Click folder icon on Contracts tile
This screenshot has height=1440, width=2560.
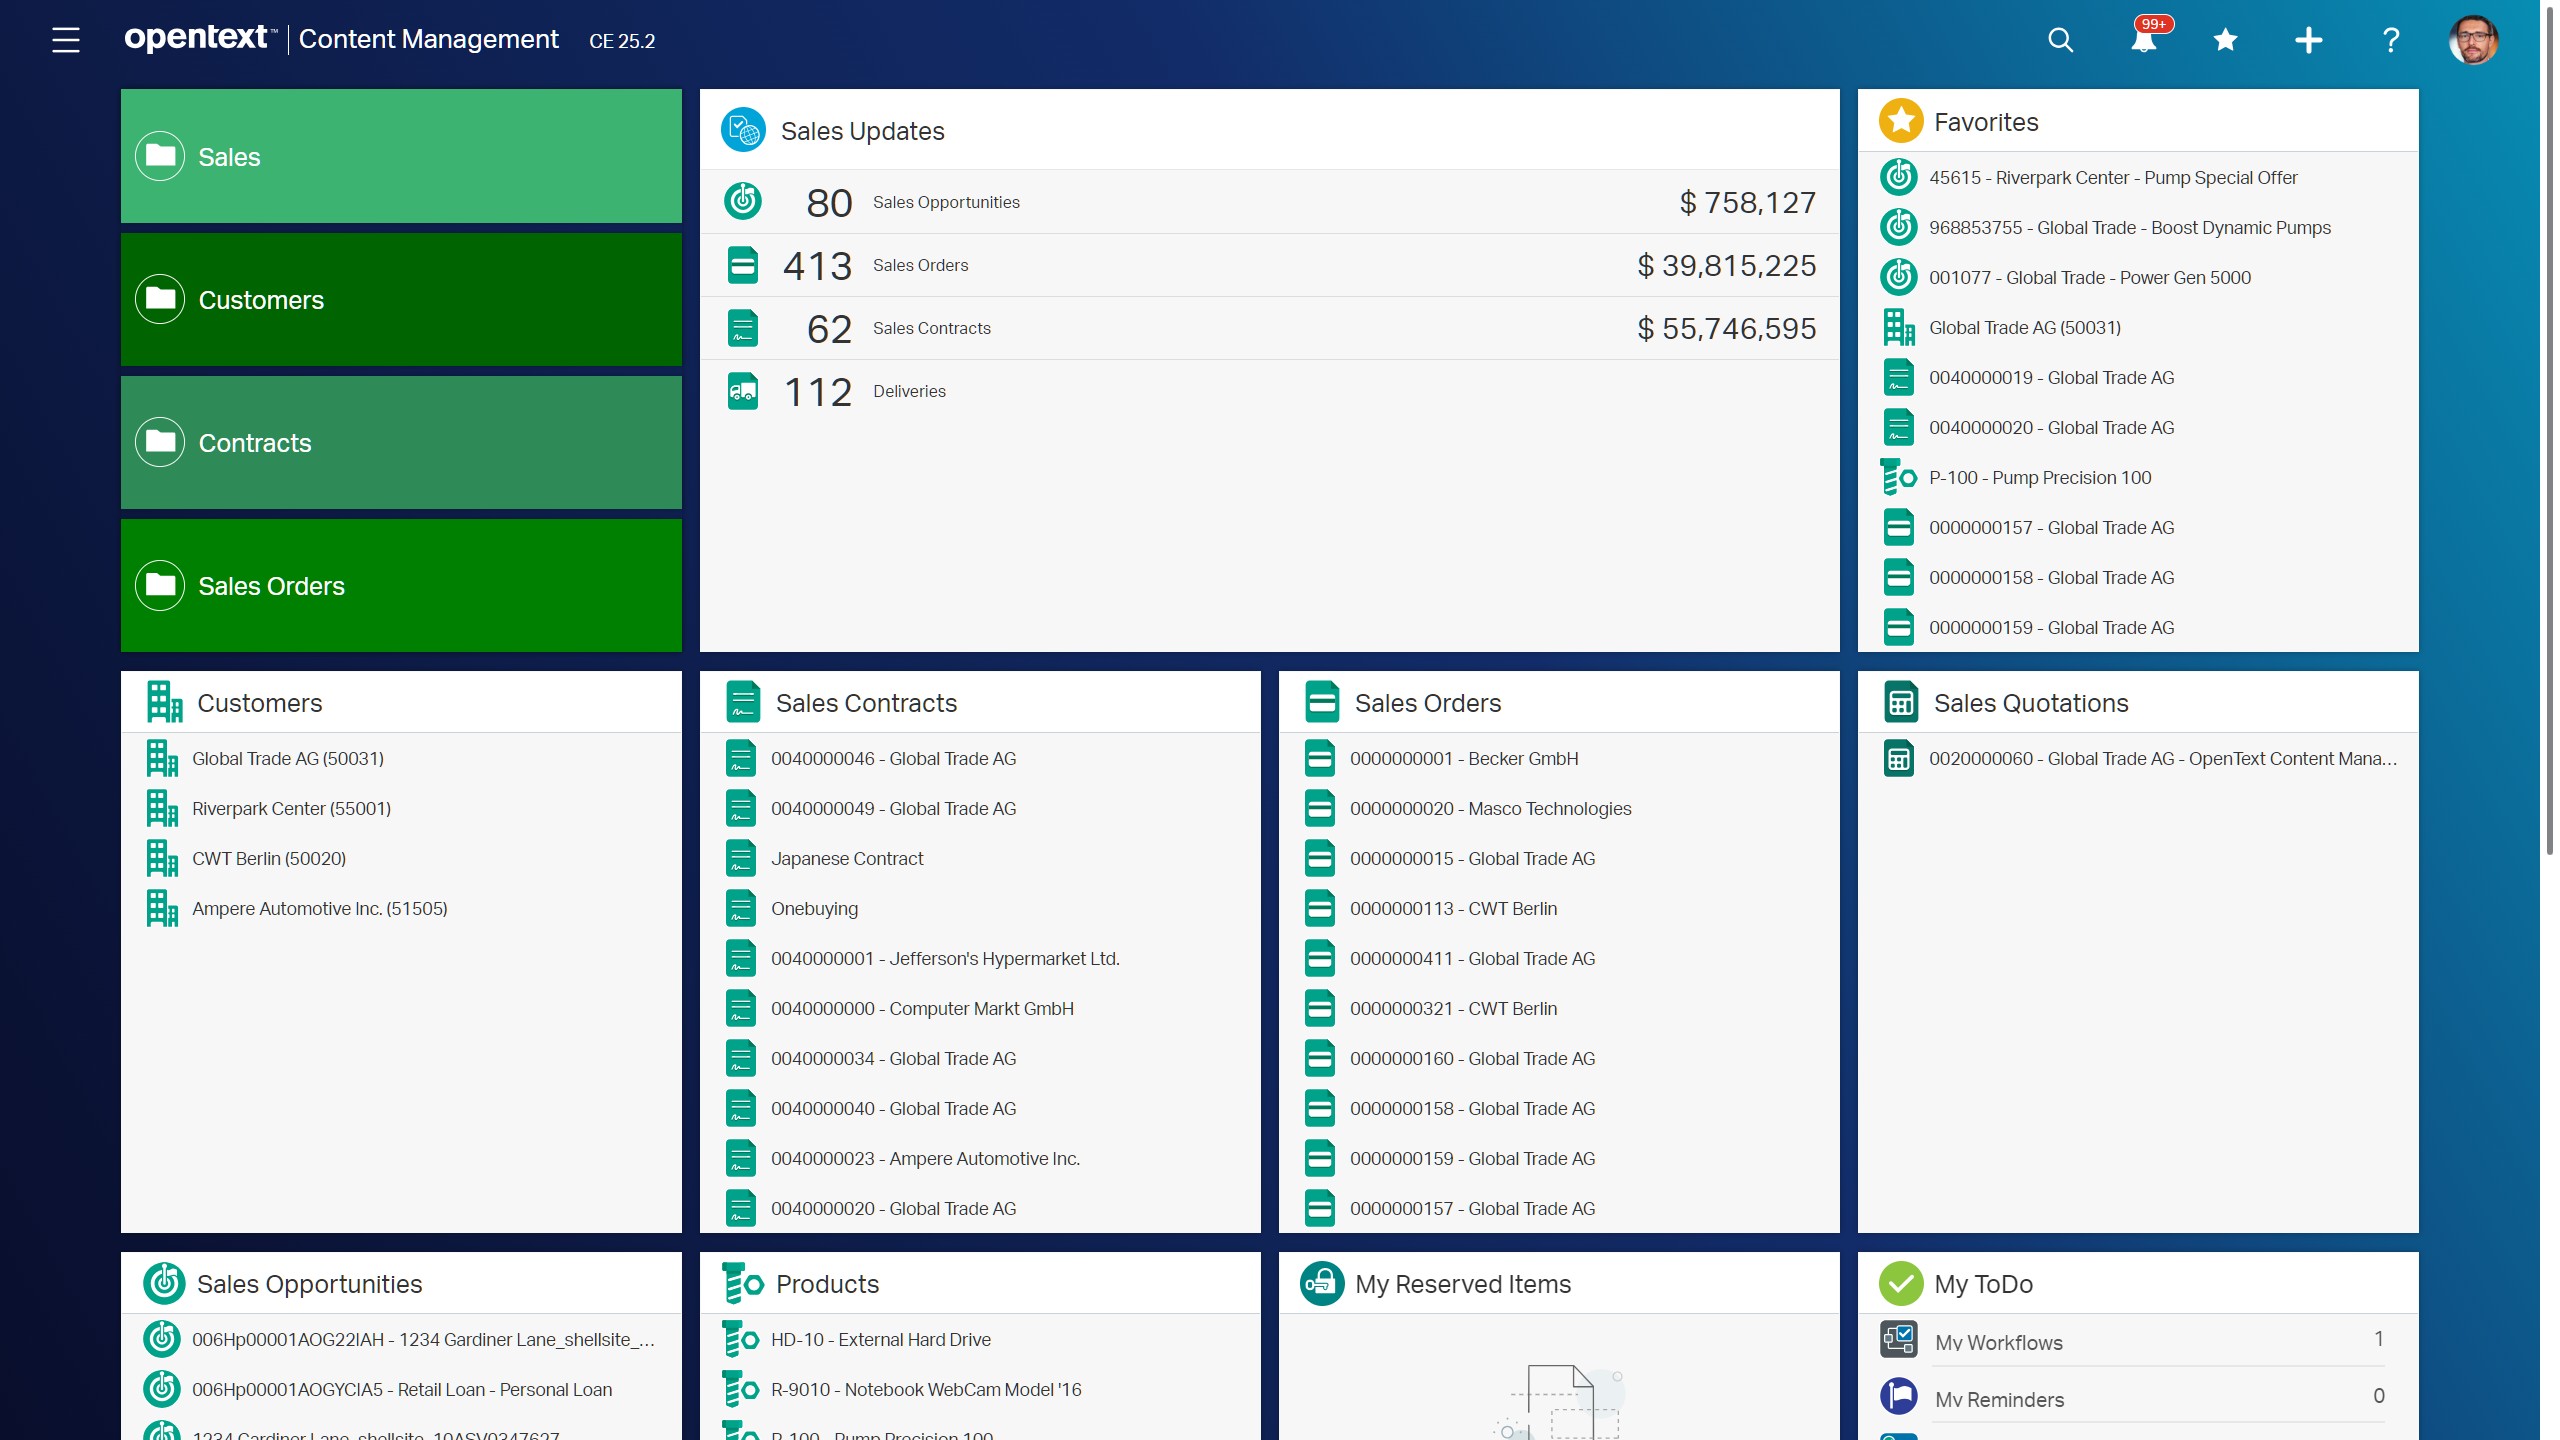160,442
